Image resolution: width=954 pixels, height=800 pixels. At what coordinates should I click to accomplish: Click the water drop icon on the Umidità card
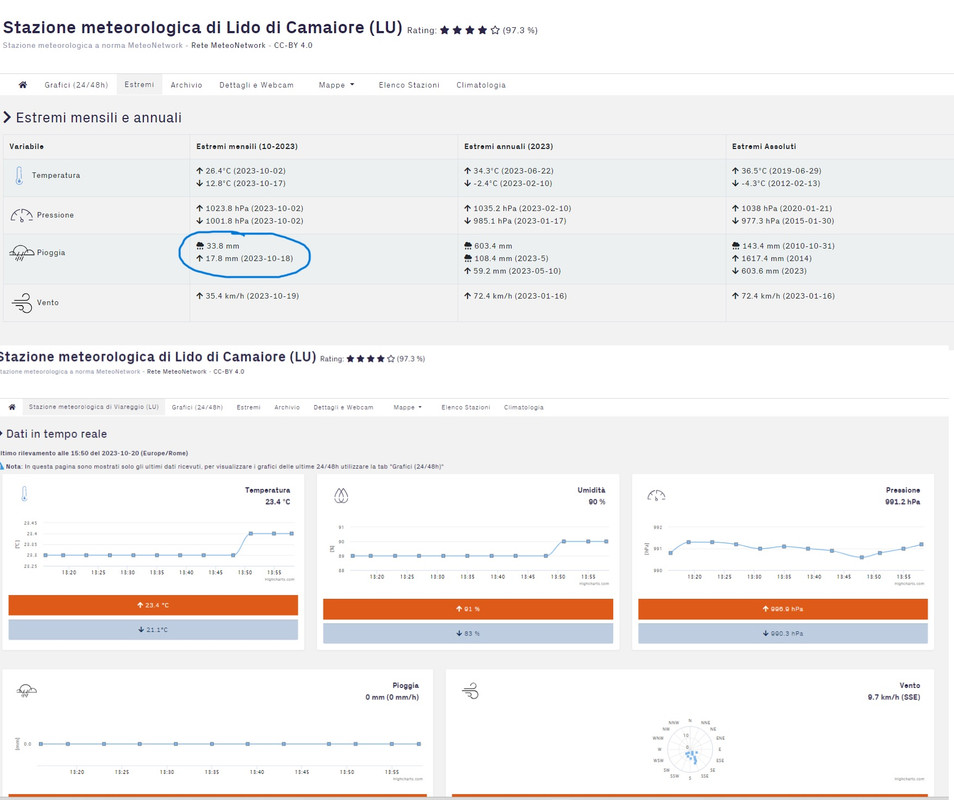[x=341, y=496]
